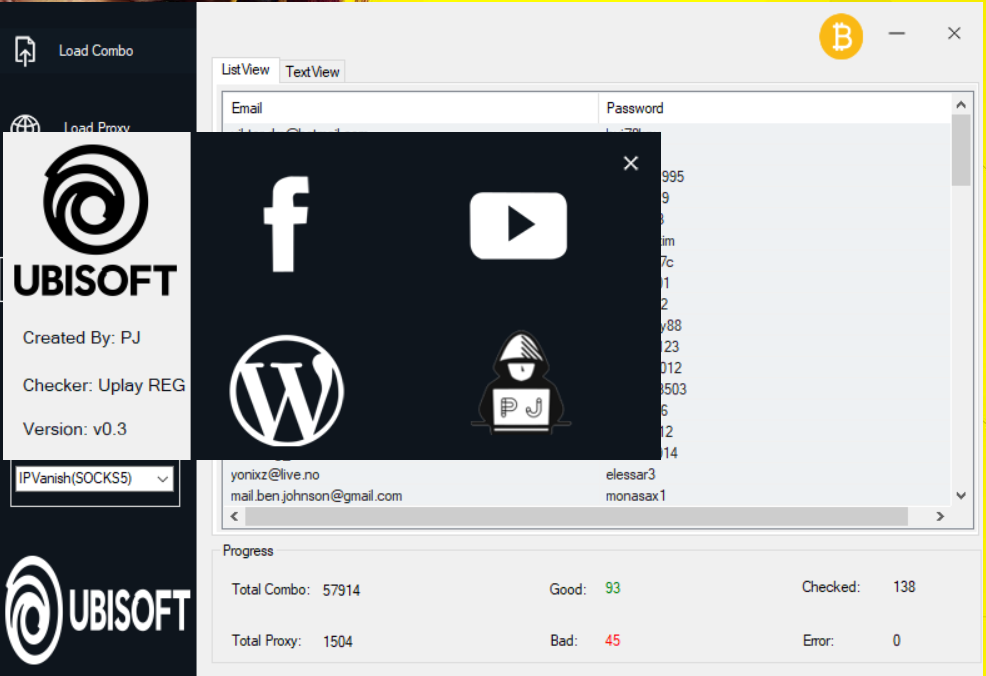Open the YouTube icon in the about popup
The width and height of the screenshot is (986, 676).
click(x=518, y=225)
